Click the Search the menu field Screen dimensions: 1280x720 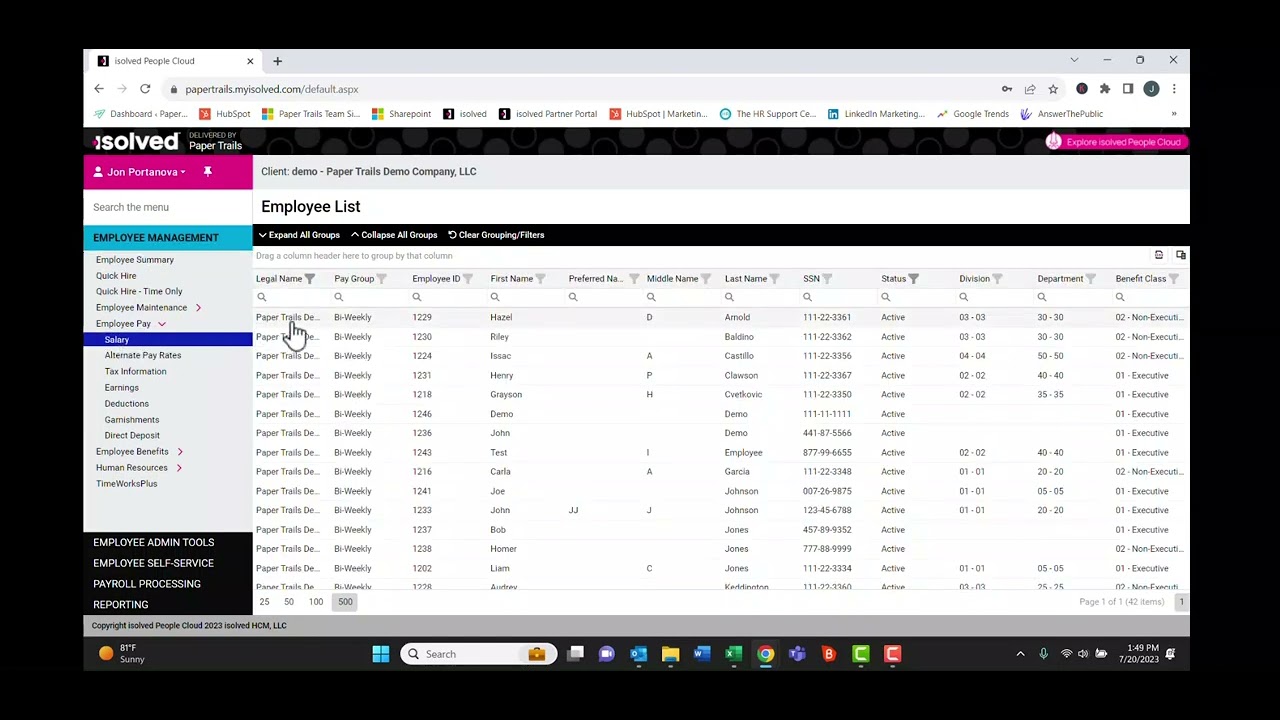168,207
